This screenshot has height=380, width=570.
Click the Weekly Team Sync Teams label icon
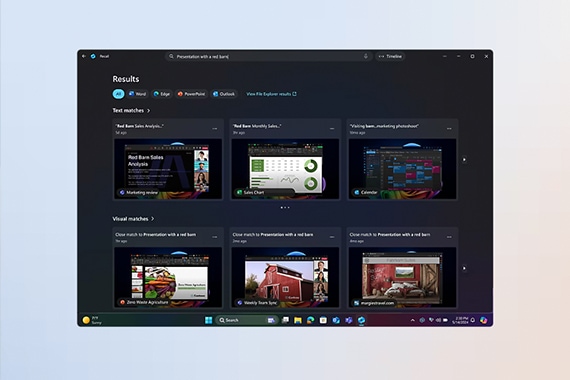point(240,303)
